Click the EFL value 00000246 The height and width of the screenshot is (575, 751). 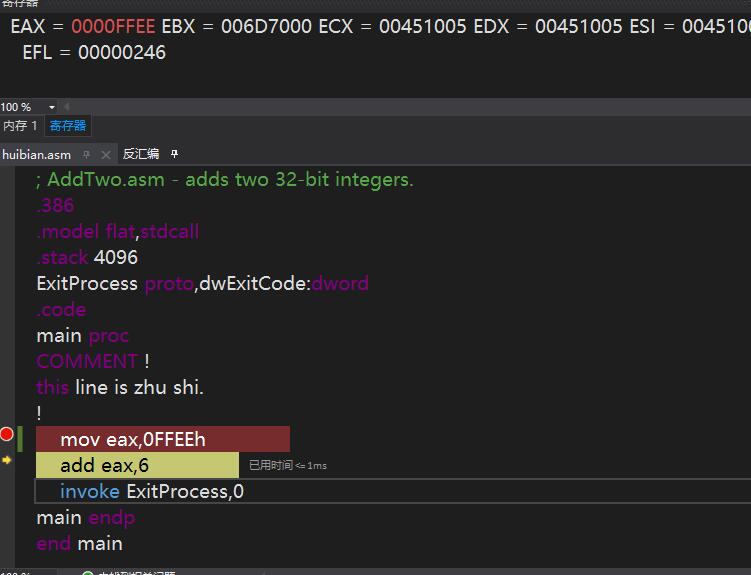(122, 53)
